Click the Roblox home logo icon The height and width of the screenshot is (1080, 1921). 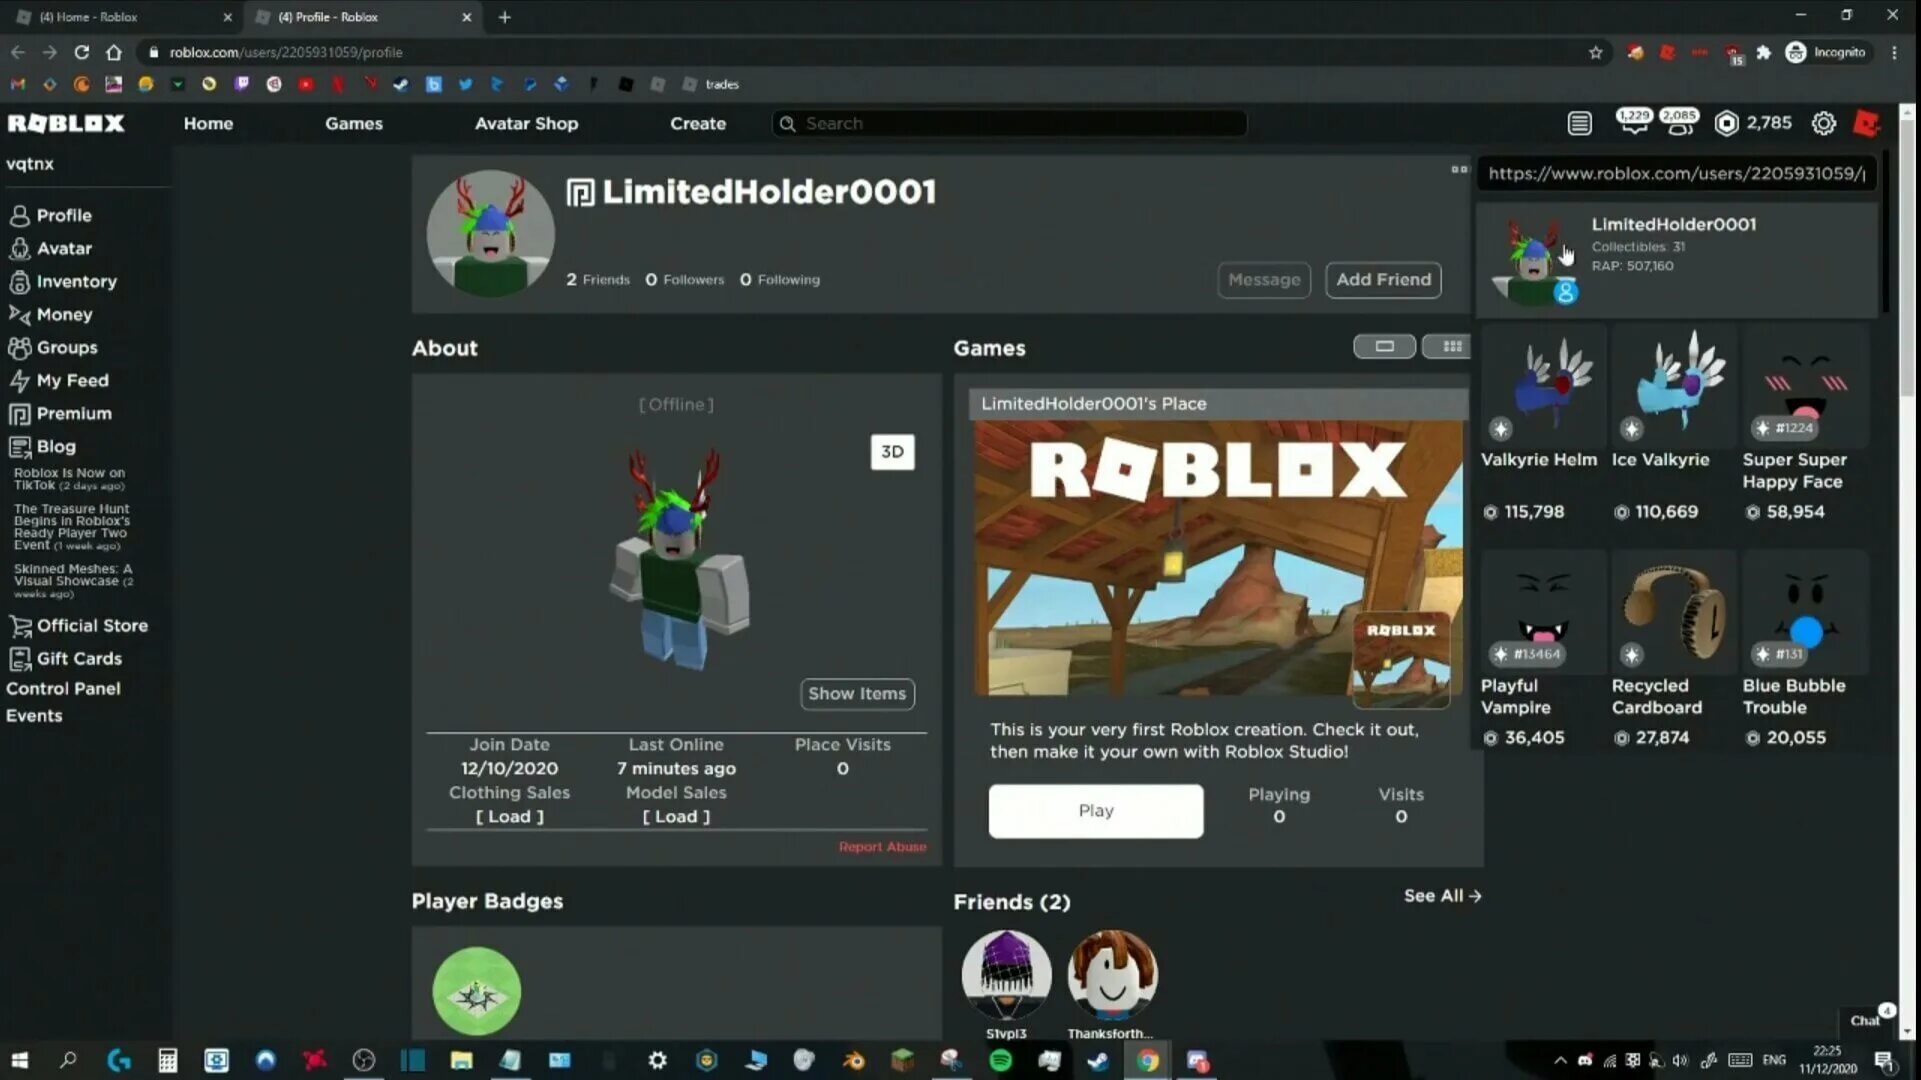coord(67,123)
